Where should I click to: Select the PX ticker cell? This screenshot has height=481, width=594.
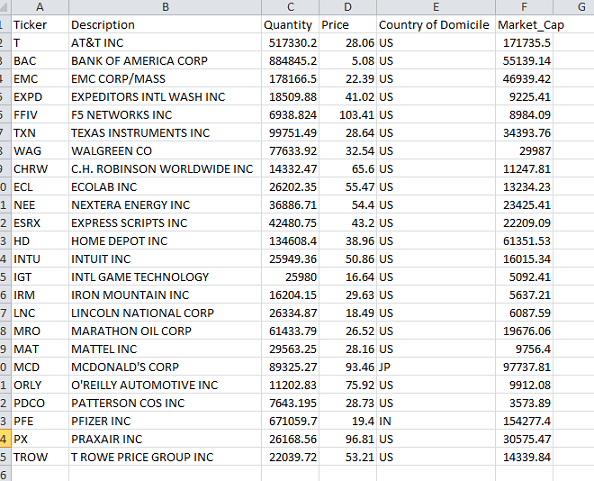point(40,439)
